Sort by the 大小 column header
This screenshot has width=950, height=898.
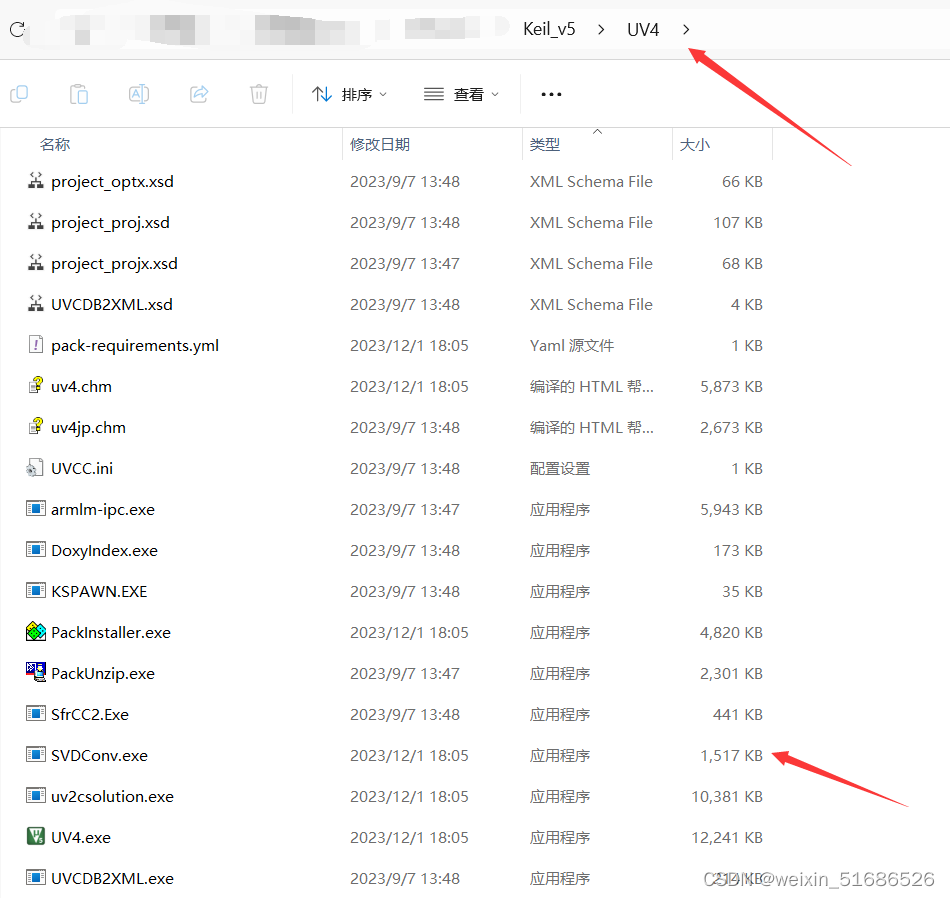point(695,144)
